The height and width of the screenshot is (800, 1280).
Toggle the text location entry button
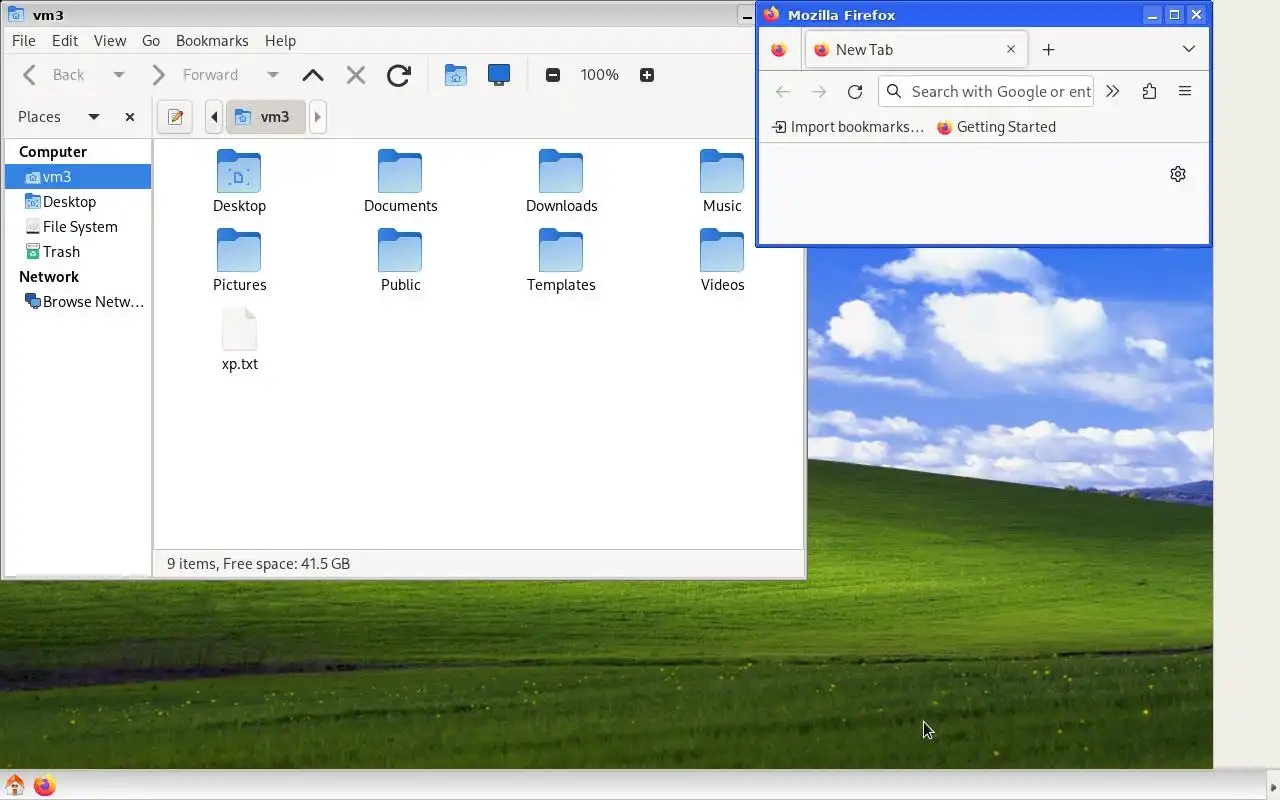(175, 117)
